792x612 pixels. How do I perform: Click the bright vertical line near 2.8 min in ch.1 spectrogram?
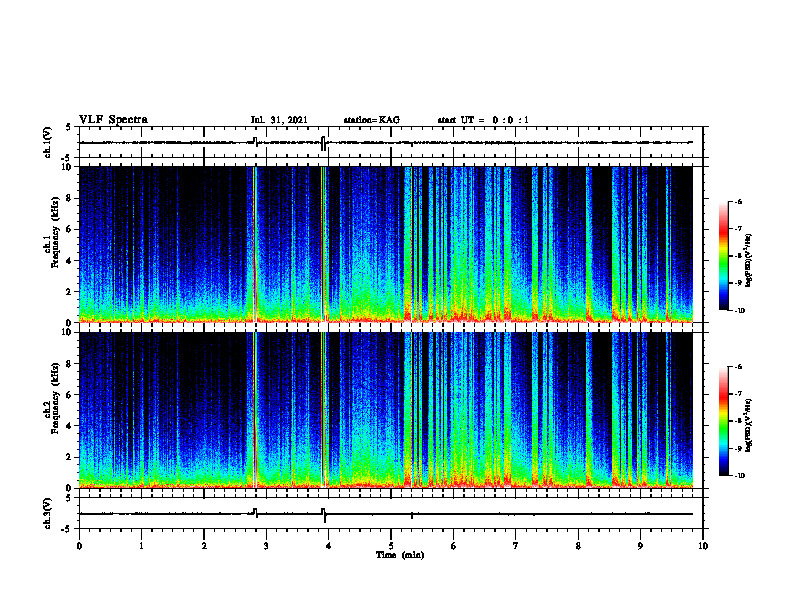click(255, 244)
